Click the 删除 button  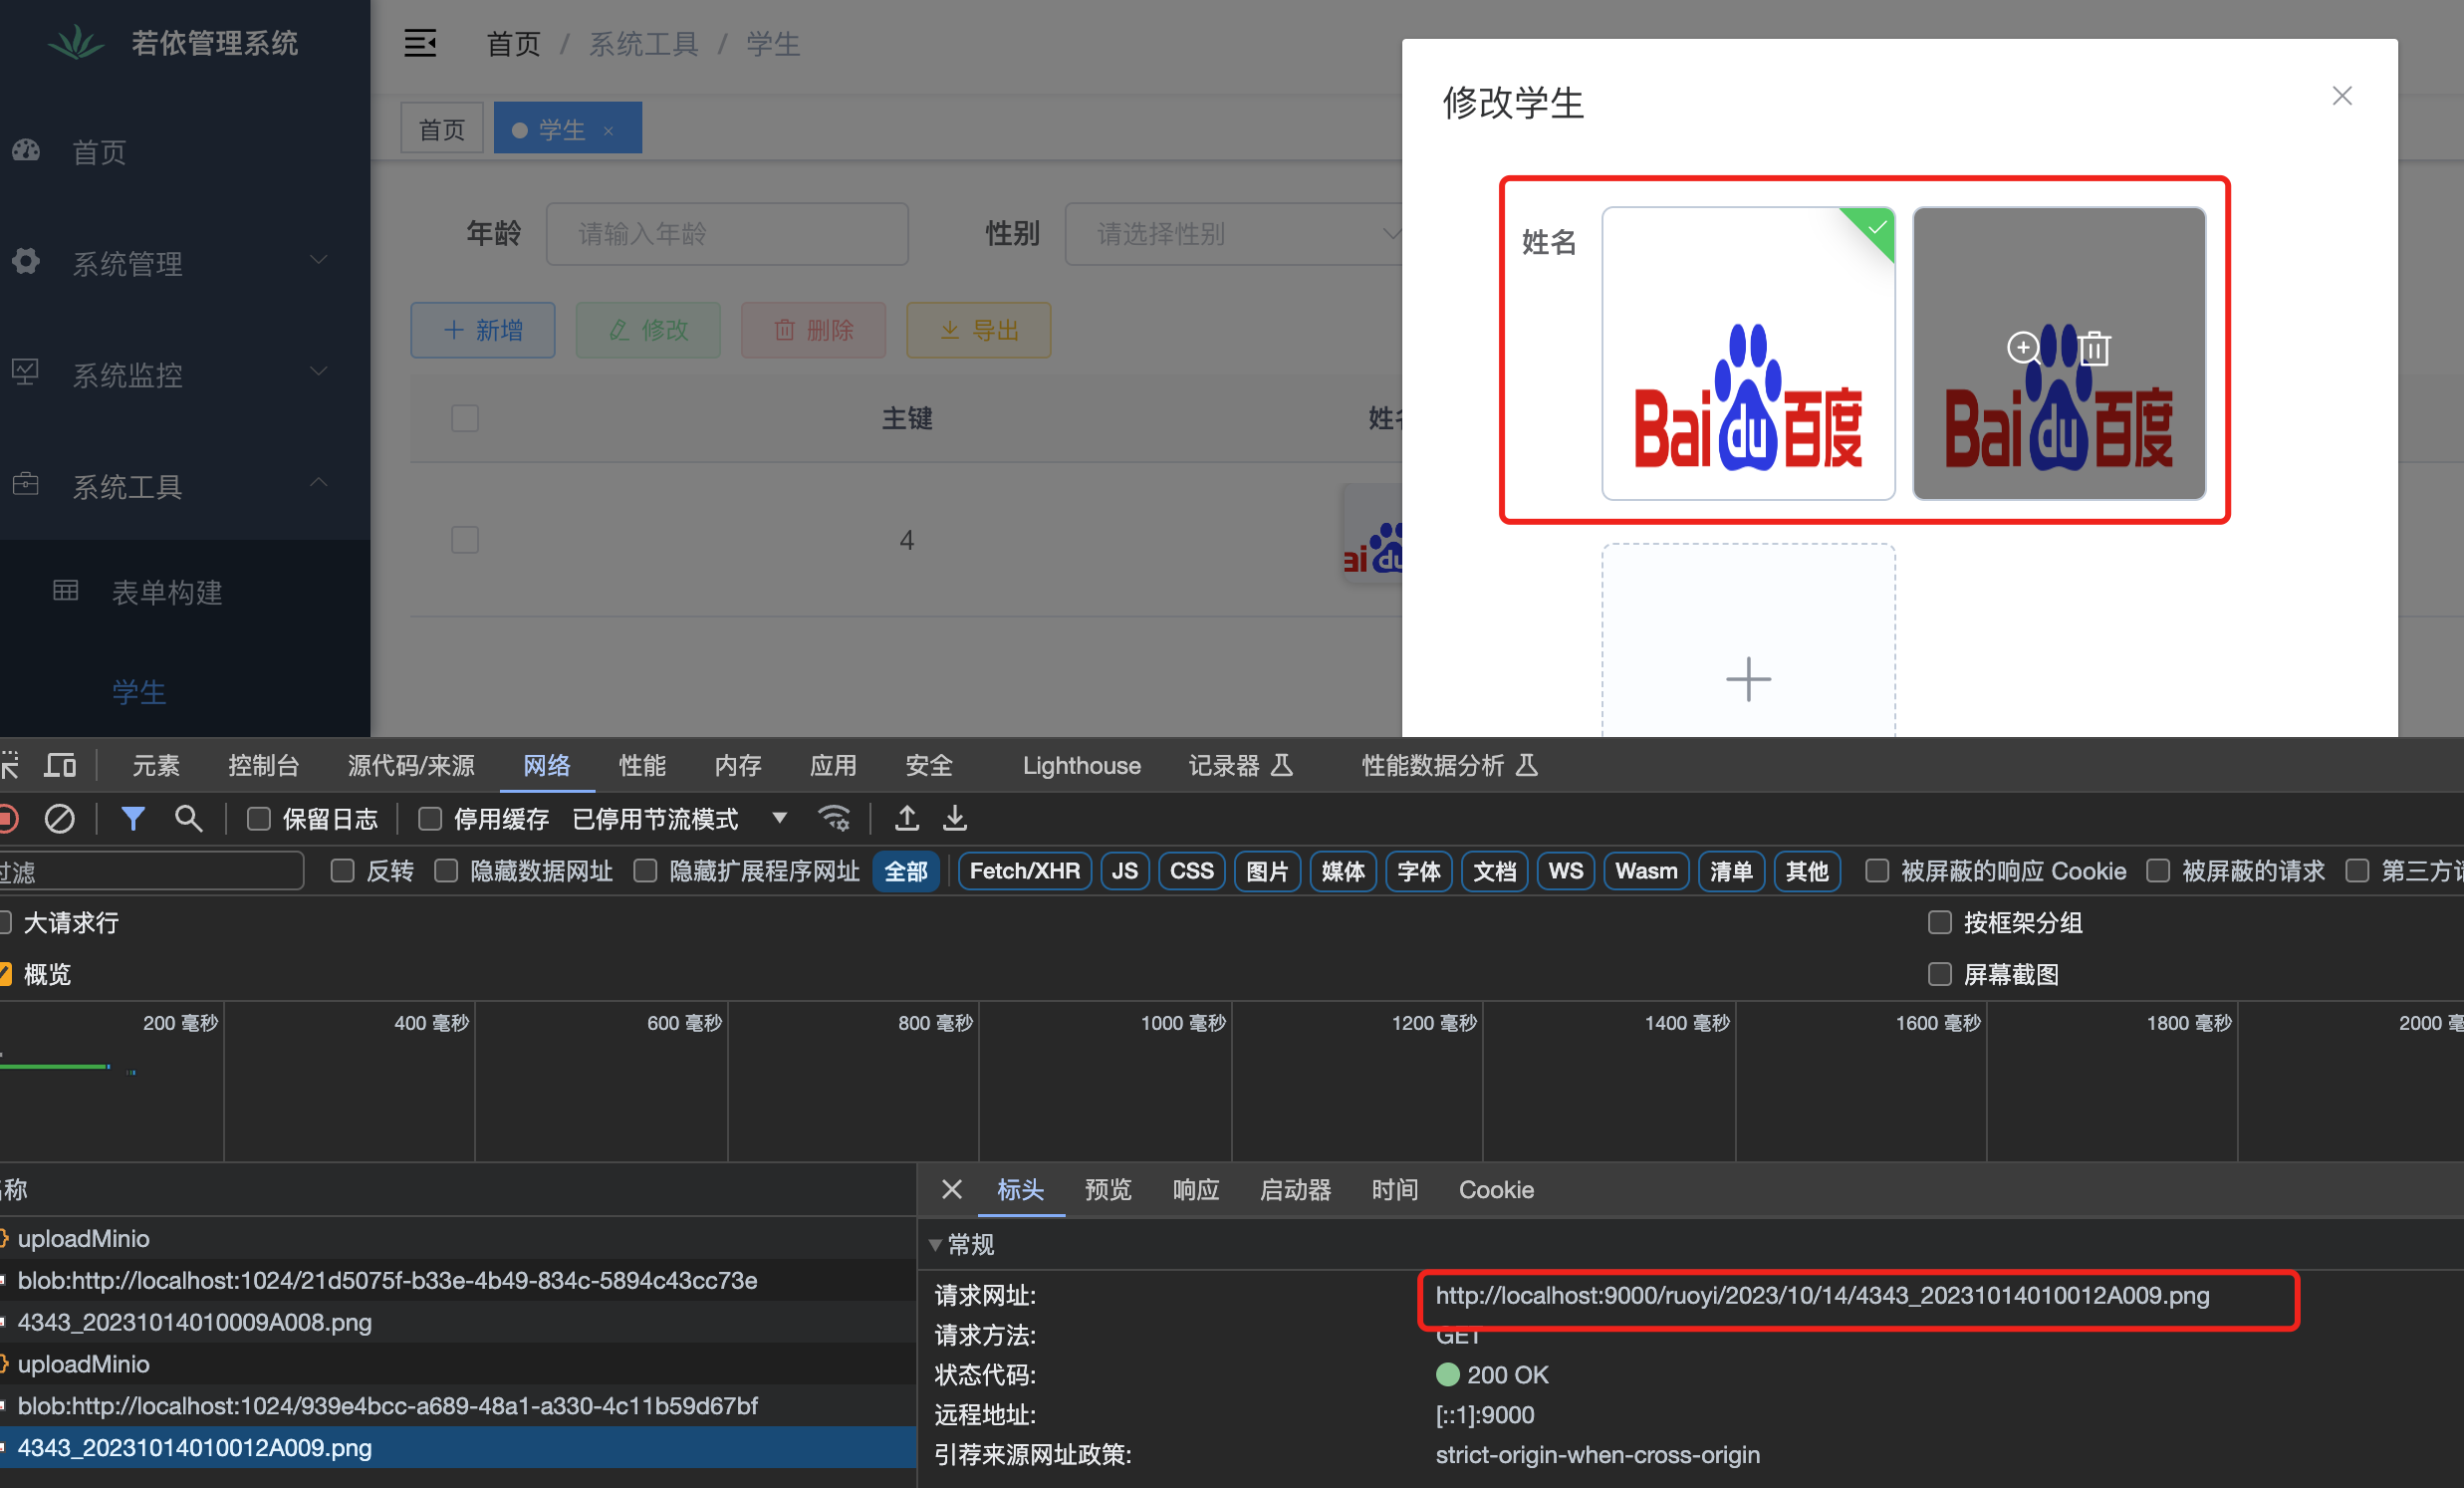click(813, 330)
